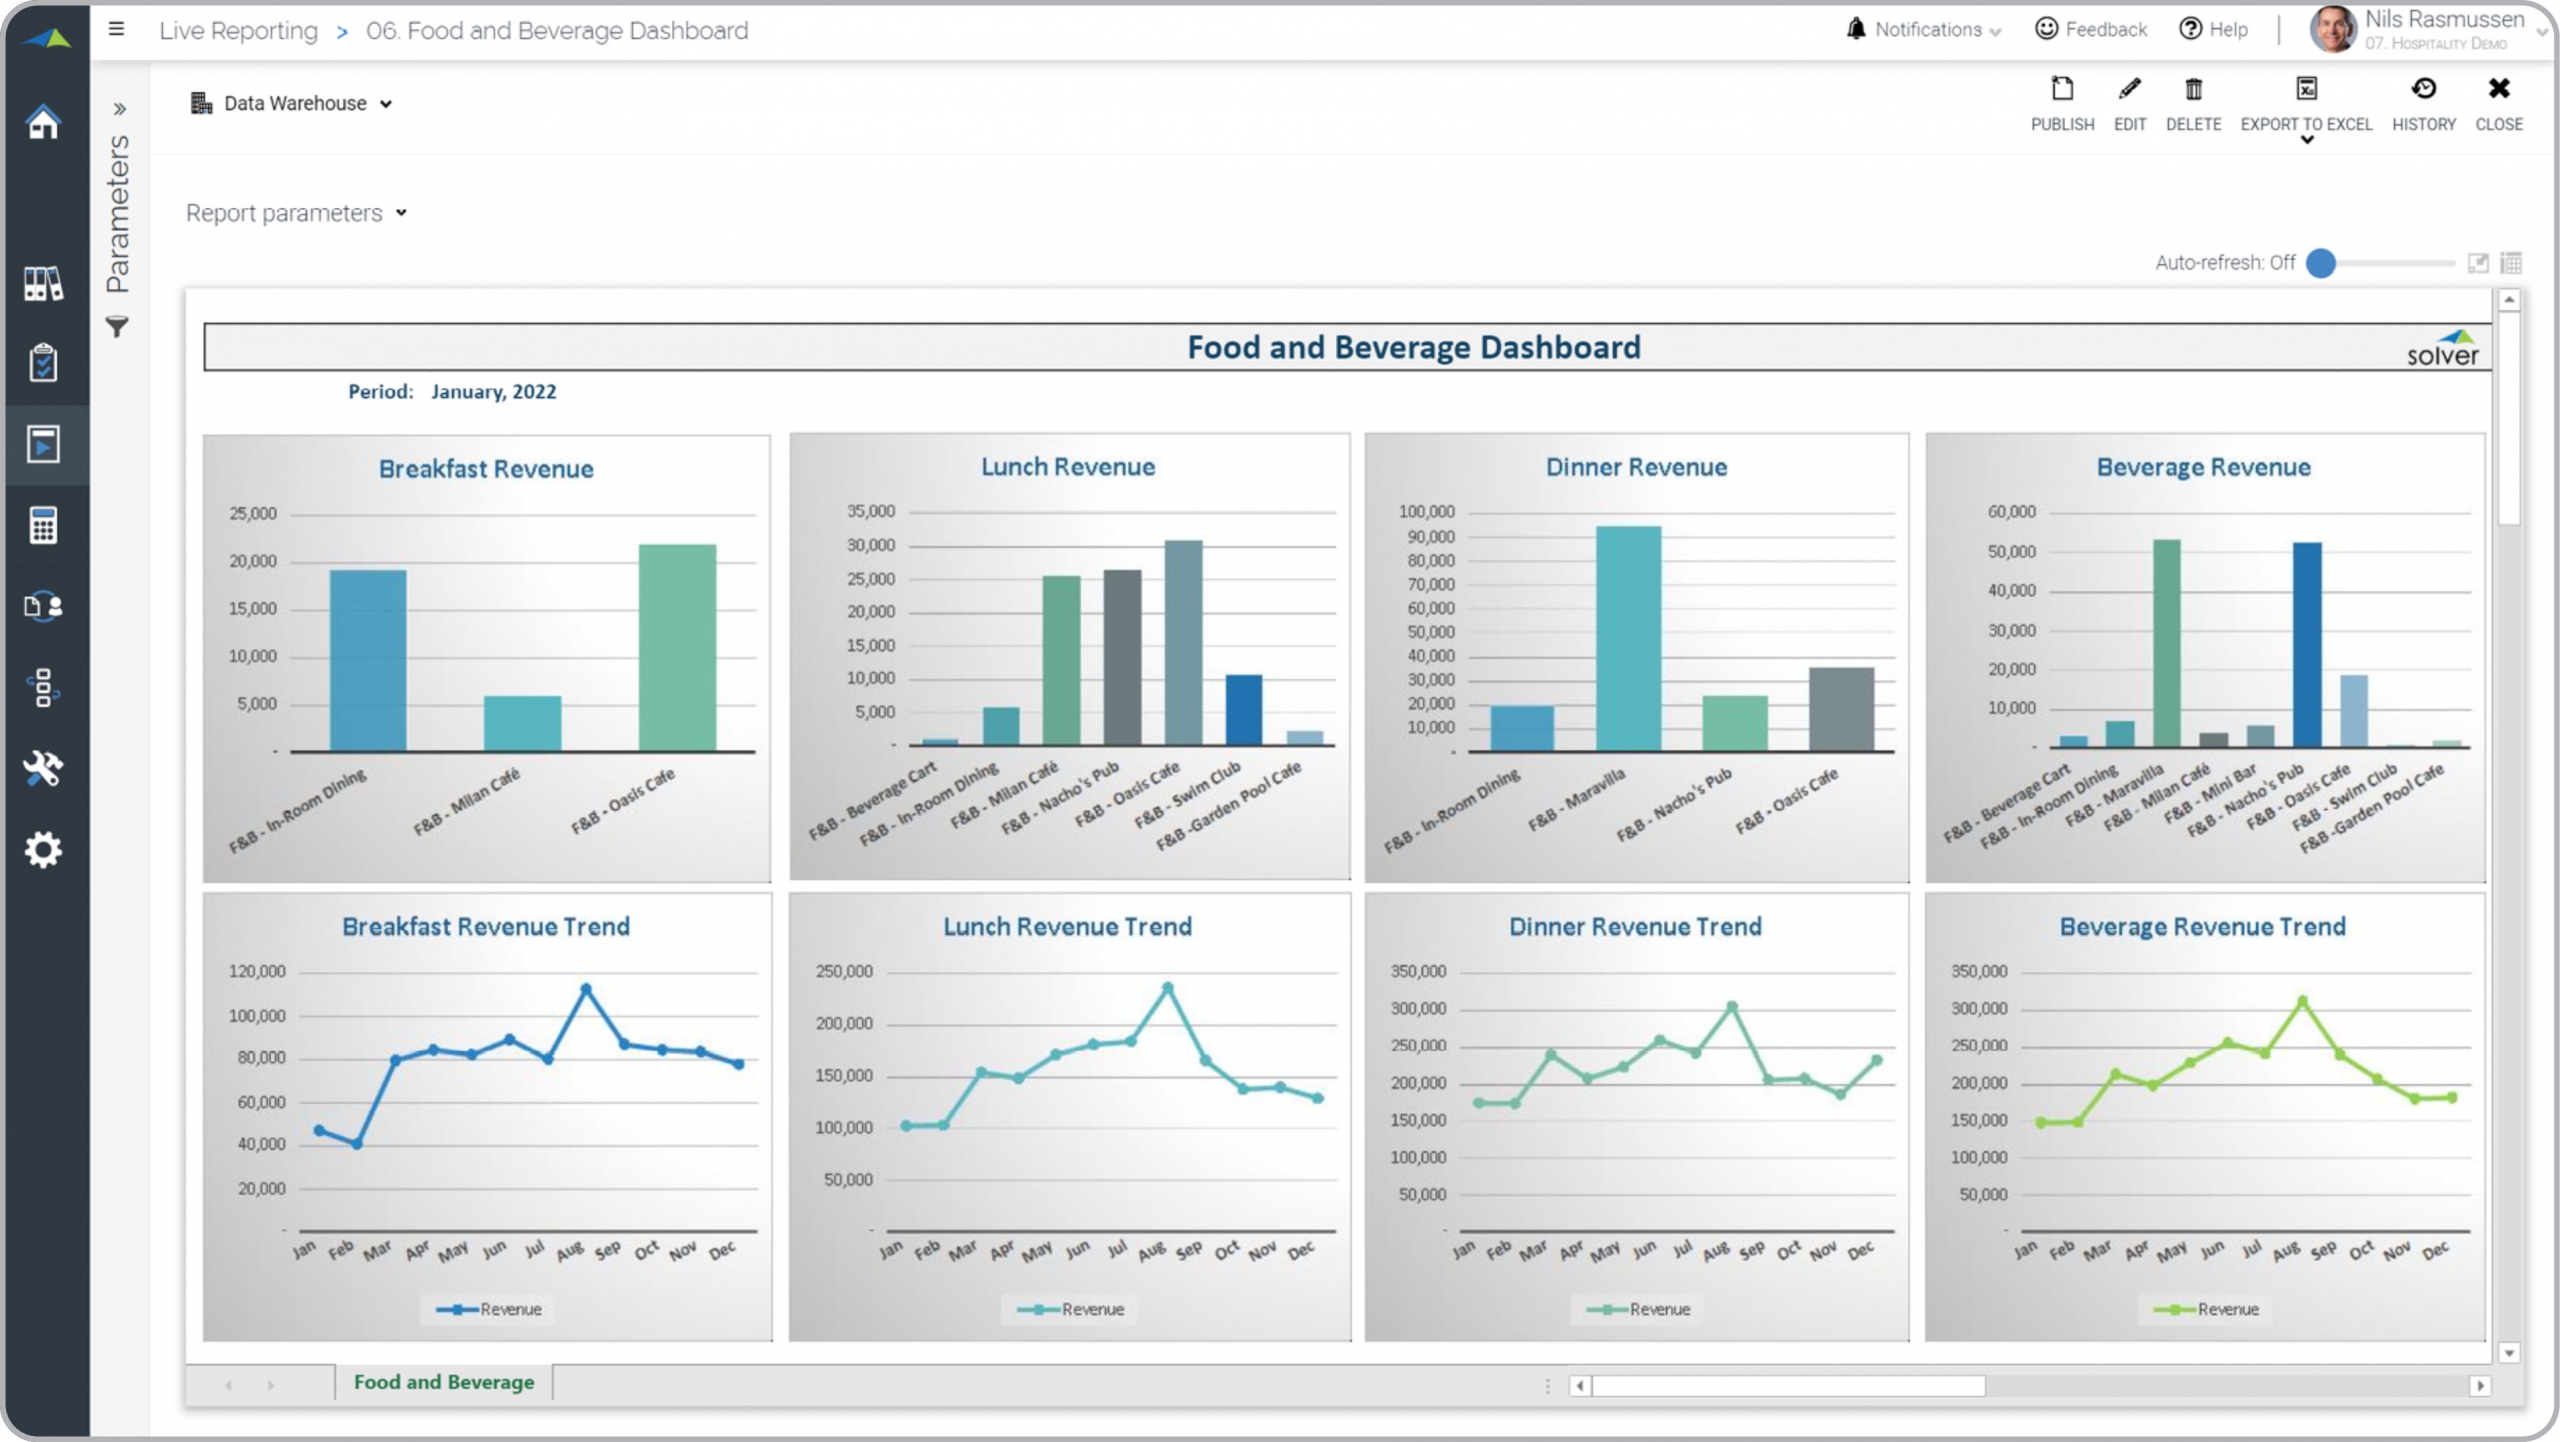Open the calculator icon in the sidebar
The image size is (2560, 1442).
43,525
